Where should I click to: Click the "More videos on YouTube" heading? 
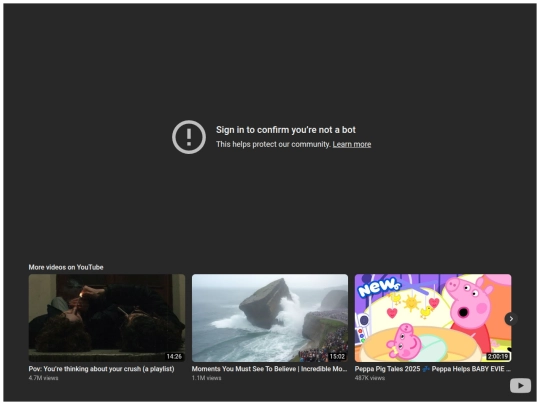[x=66, y=267]
